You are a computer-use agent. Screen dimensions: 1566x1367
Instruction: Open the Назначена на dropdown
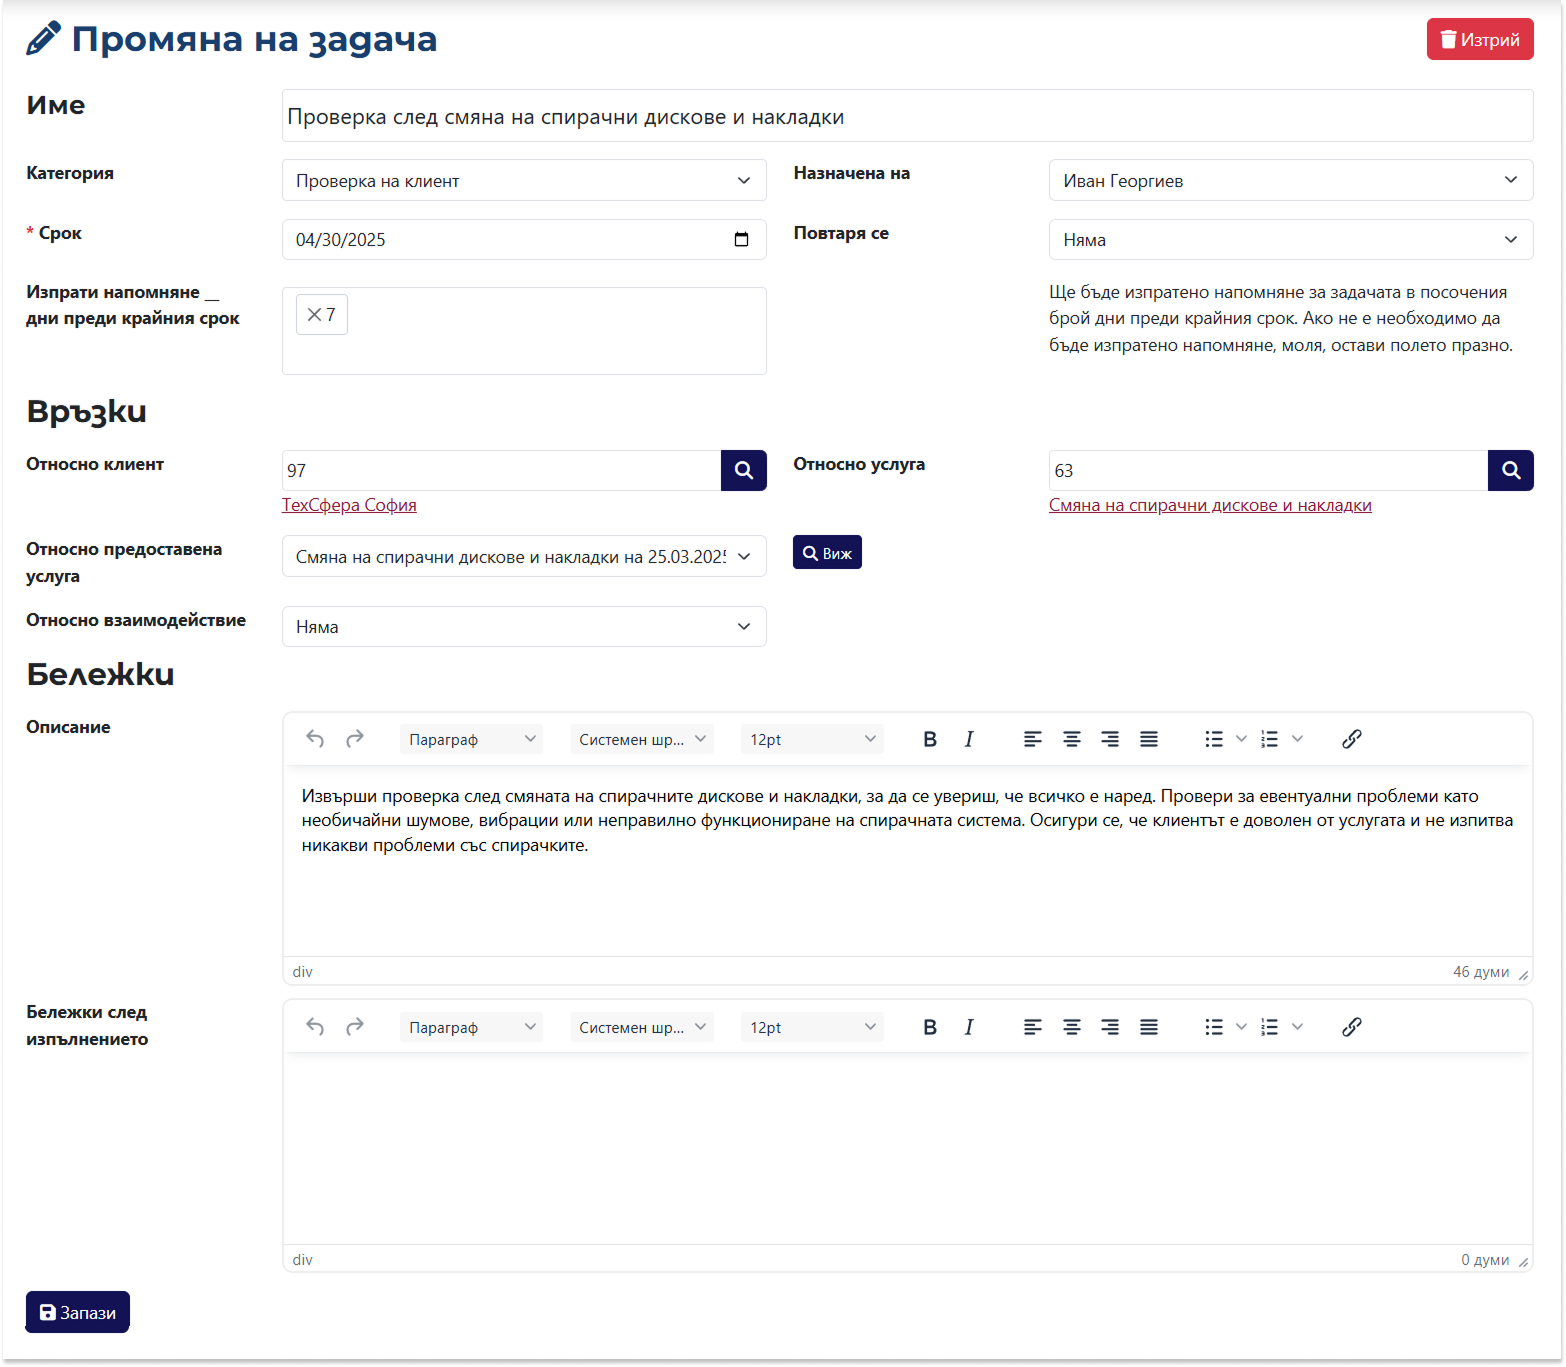click(x=1291, y=180)
